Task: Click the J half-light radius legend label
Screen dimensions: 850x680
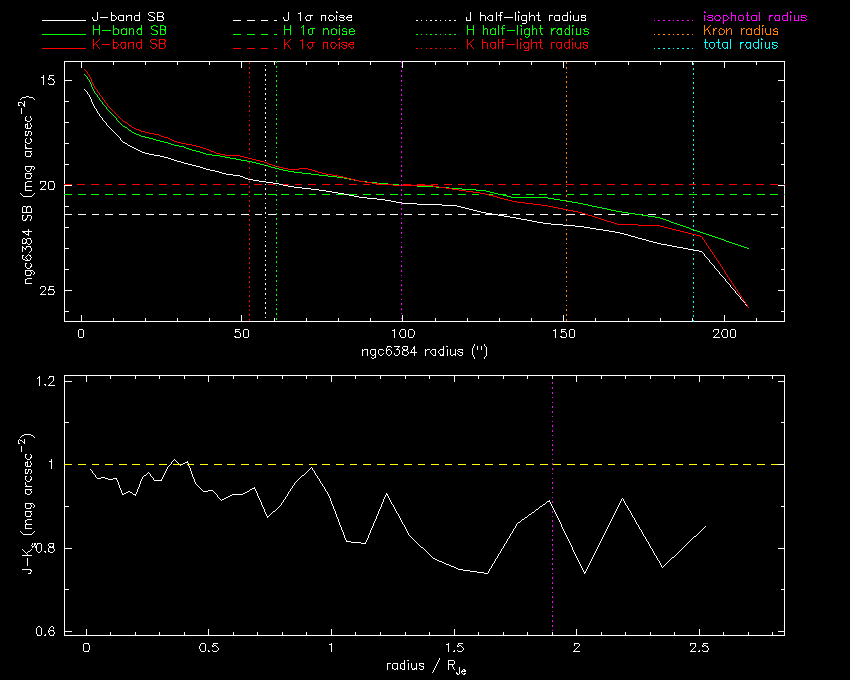Action: click(526, 18)
